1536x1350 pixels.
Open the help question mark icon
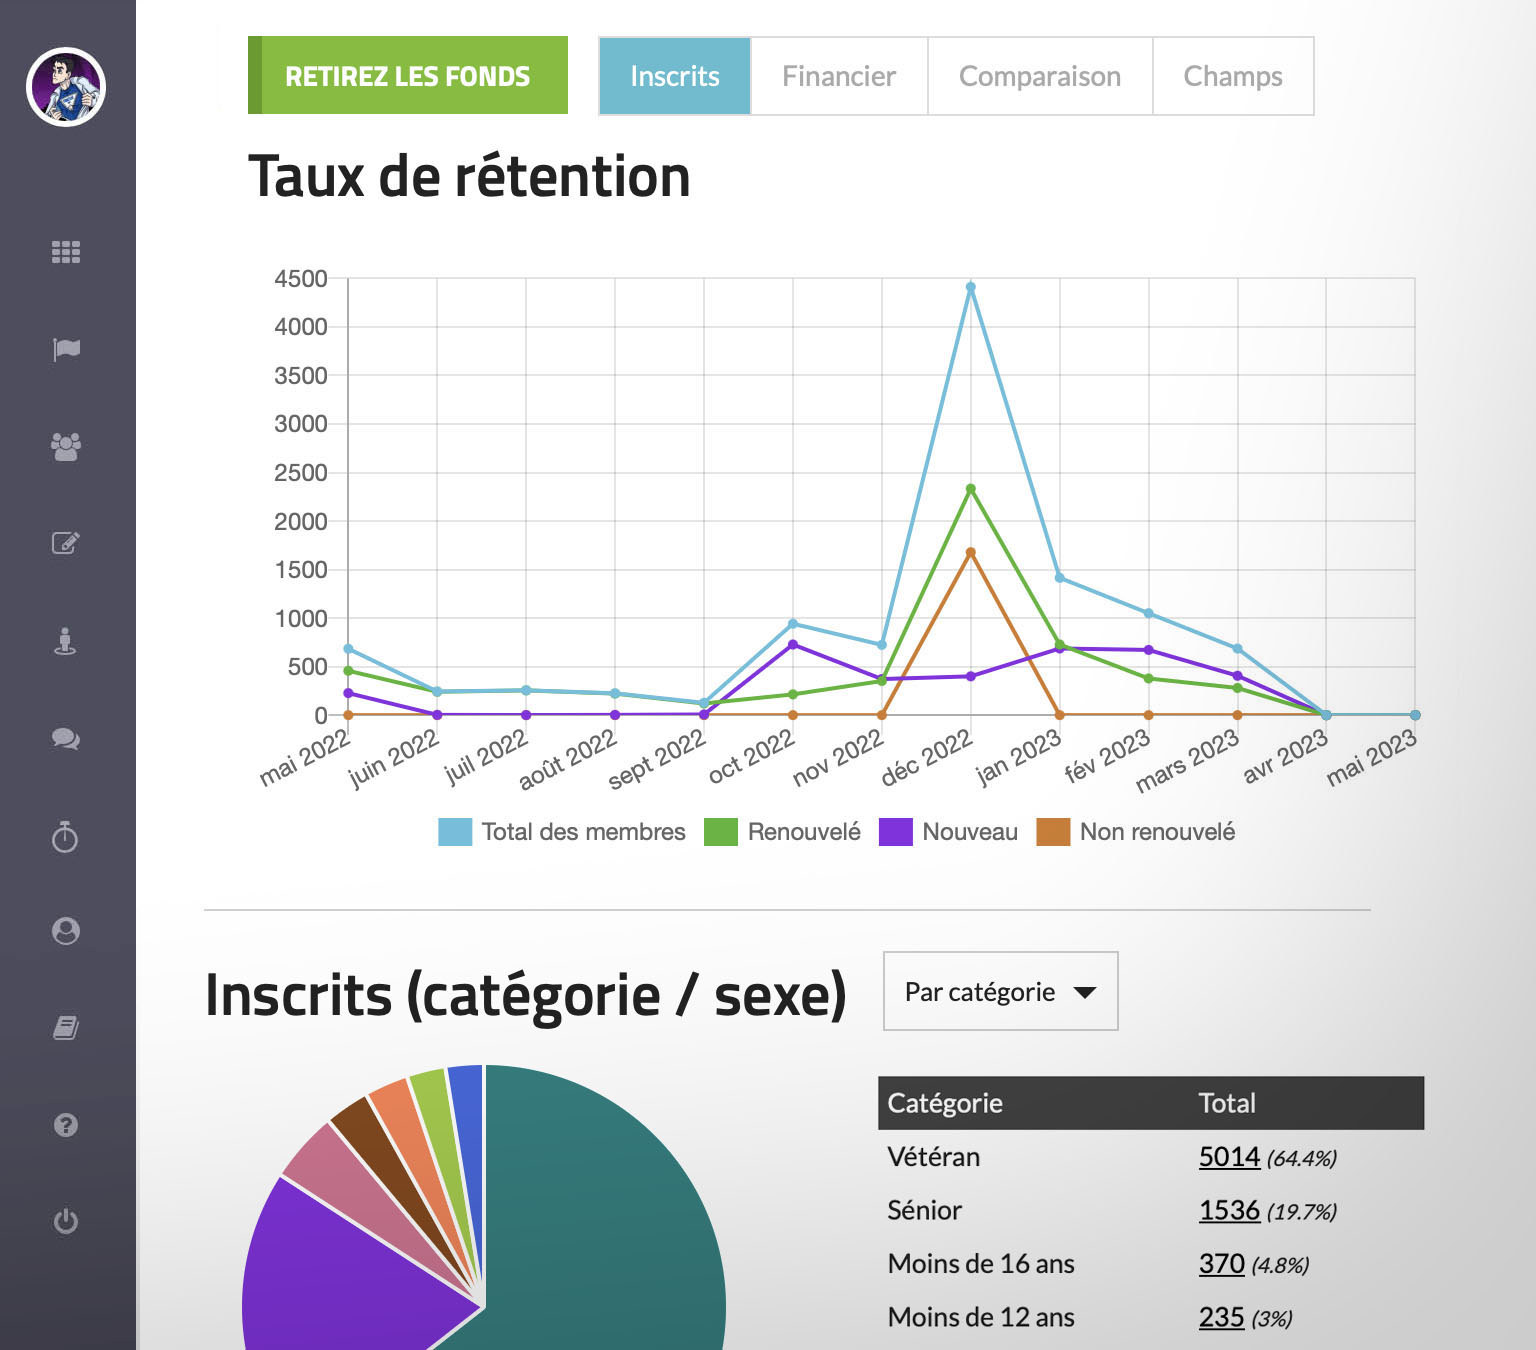(x=66, y=1126)
